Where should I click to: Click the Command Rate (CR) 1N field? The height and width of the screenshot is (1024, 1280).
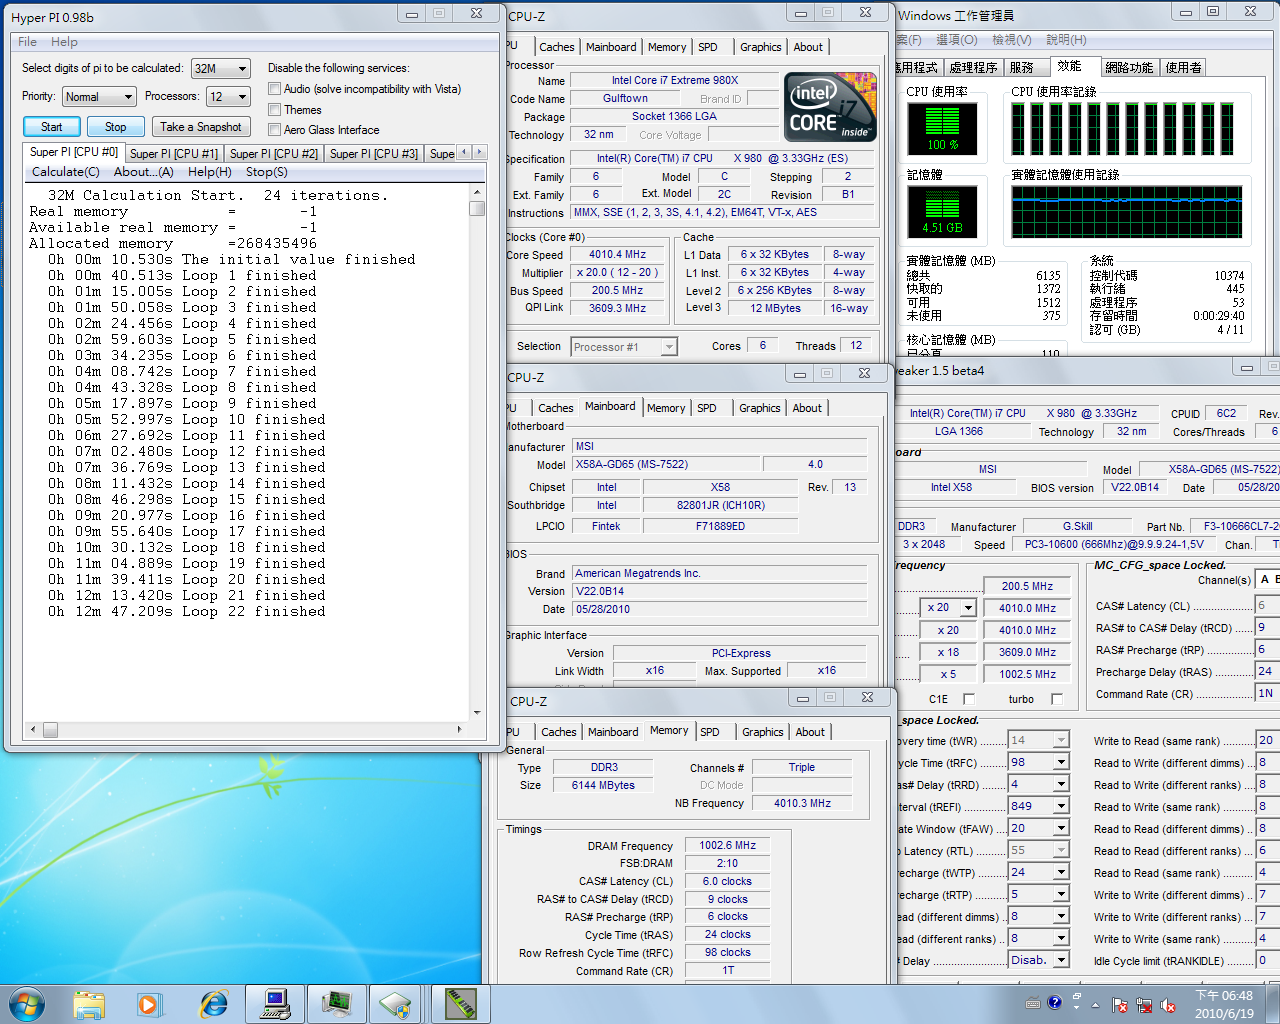tap(1267, 694)
